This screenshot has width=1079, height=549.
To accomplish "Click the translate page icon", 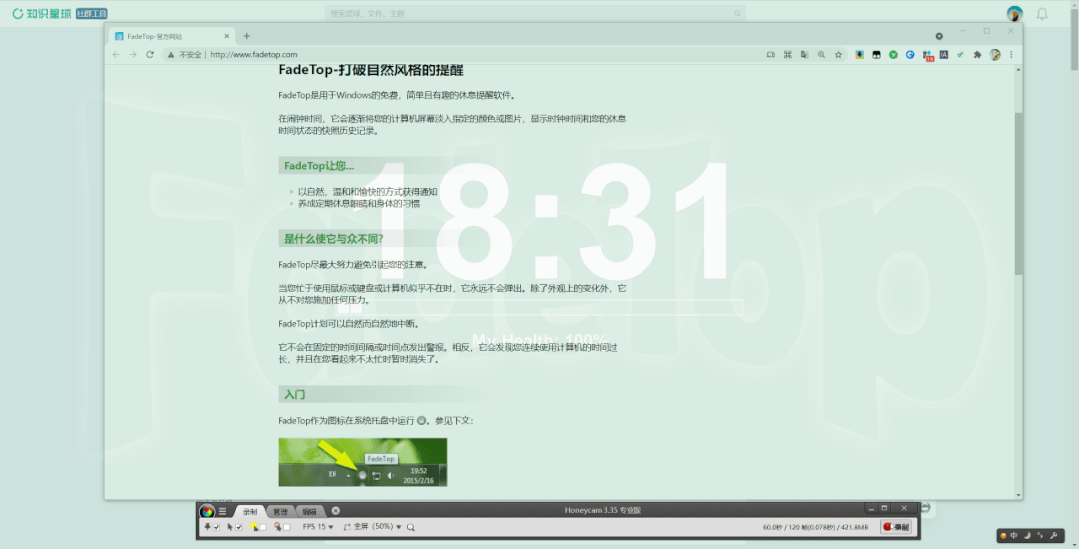I will point(804,54).
